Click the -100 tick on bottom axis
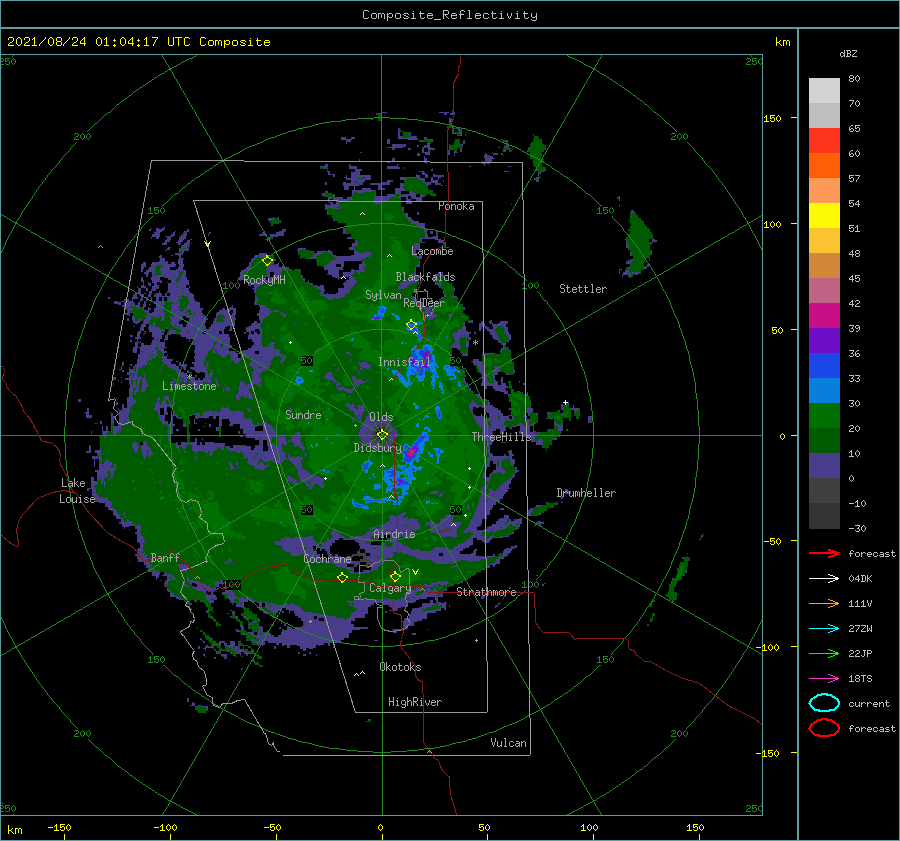The image size is (900, 841). coord(165,828)
